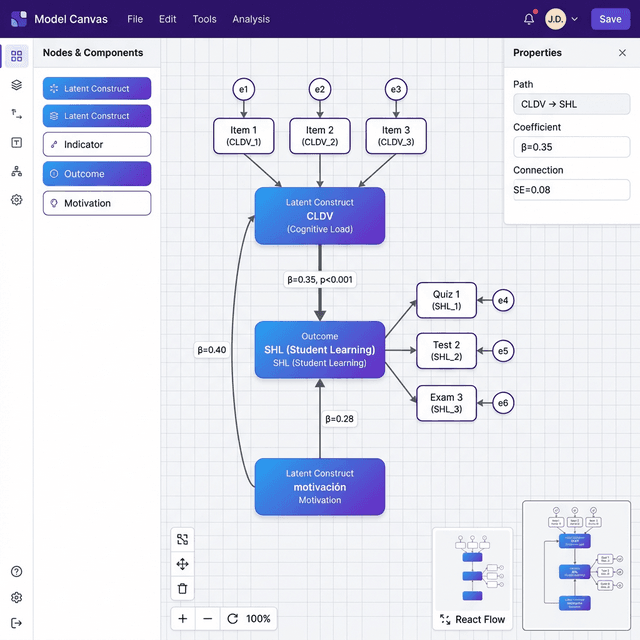Select the path connector tool icon
Viewport: 640px width, 640px height.
coord(16,114)
